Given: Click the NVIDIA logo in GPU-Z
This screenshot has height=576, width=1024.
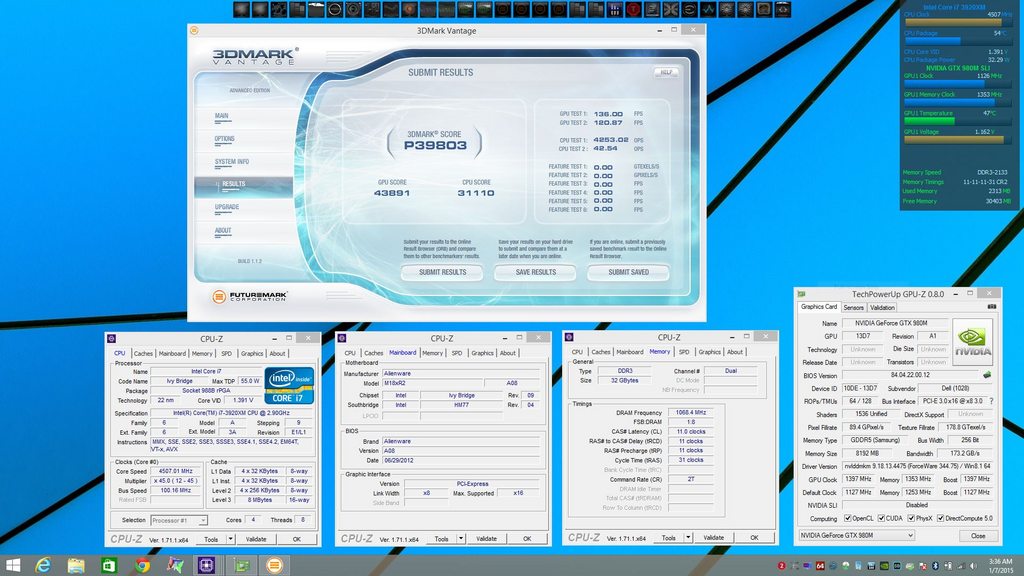Looking at the screenshot, I should pyautogui.click(x=973, y=342).
